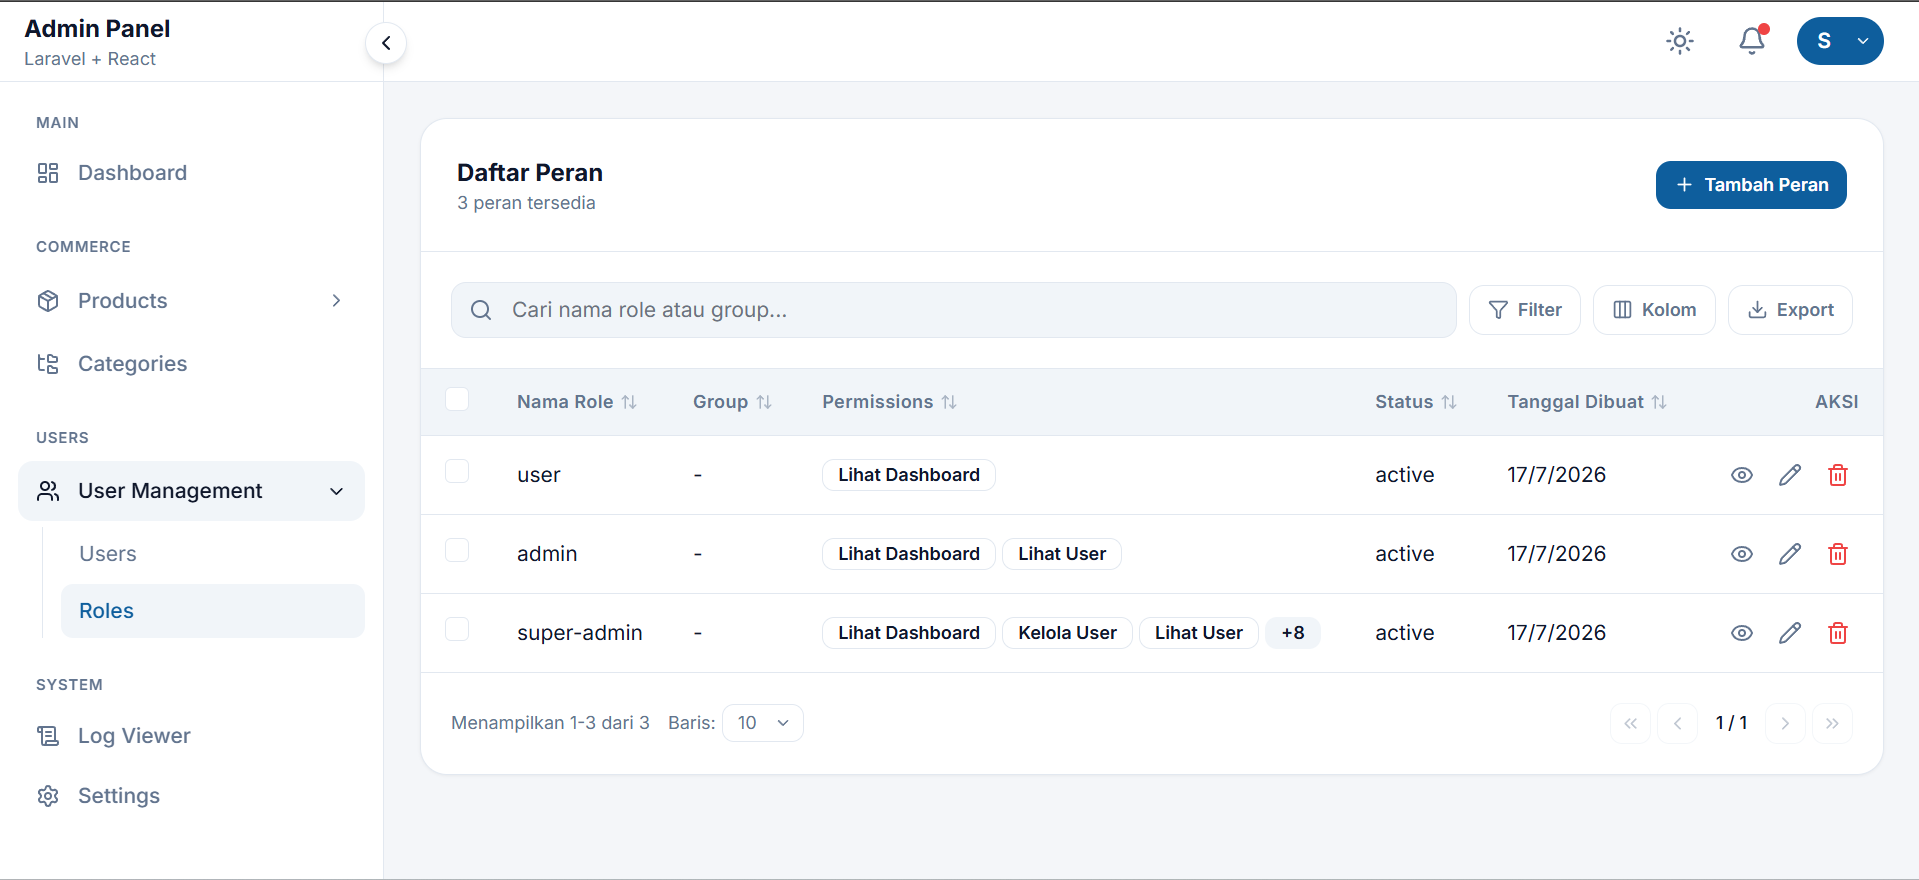Edit the super-admin role
This screenshot has height=880, width=1919.
pyautogui.click(x=1790, y=633)
